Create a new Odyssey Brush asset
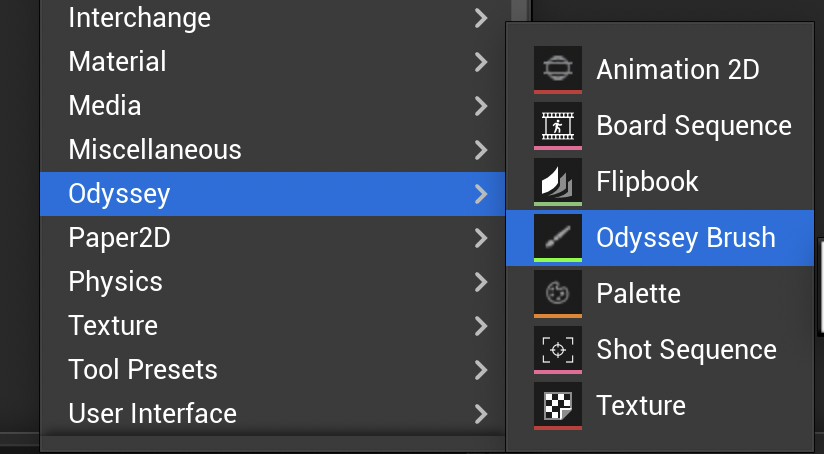Viewport: 824px width, 454px height. tap(685, 238)
